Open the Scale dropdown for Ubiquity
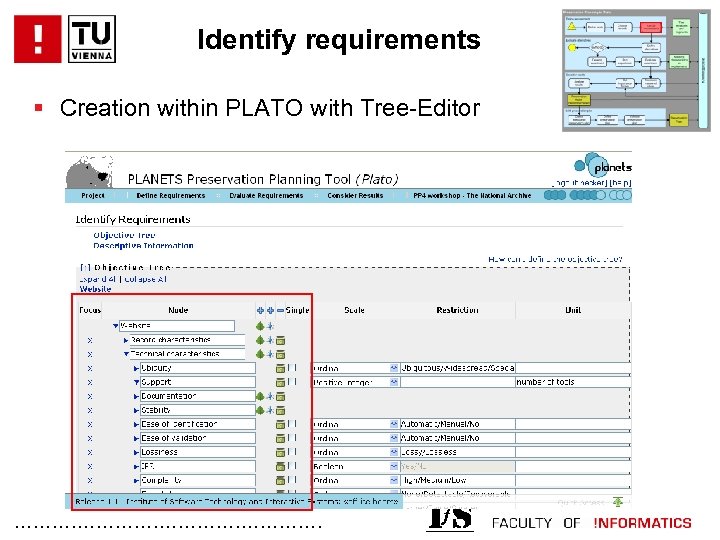The image size is (720, 540). [x=394, y=368]
